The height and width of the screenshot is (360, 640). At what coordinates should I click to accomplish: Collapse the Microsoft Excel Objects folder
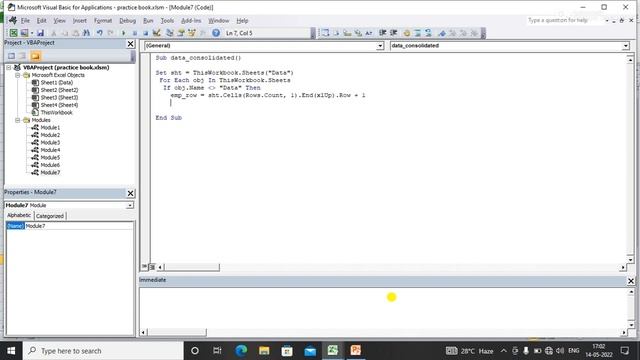click(18, 75)
